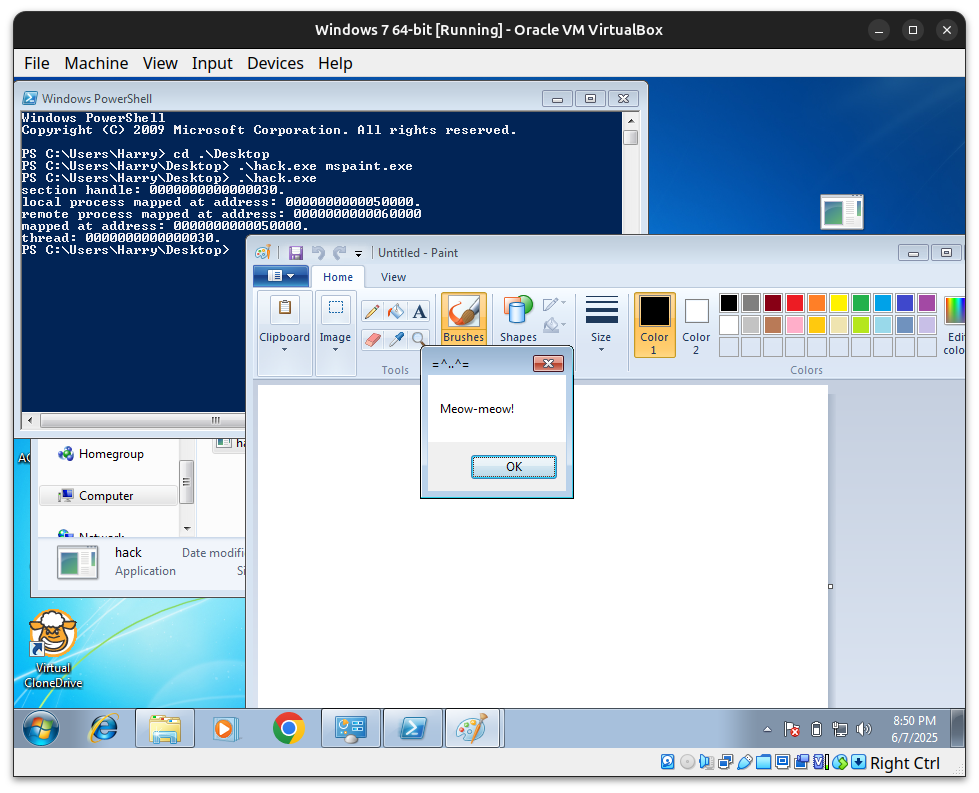979x793 pixels.
Task: Select the Fill with color bucket tool
Action: (396, 311)
